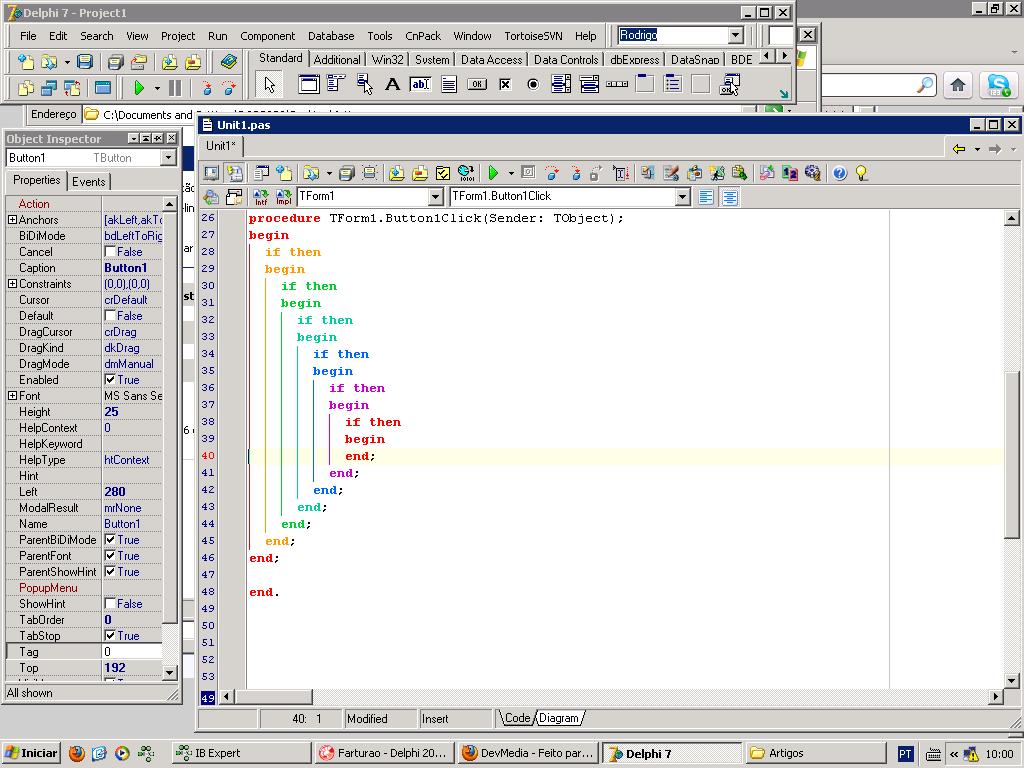Click the Jump to Interface icon

(261, 197)
